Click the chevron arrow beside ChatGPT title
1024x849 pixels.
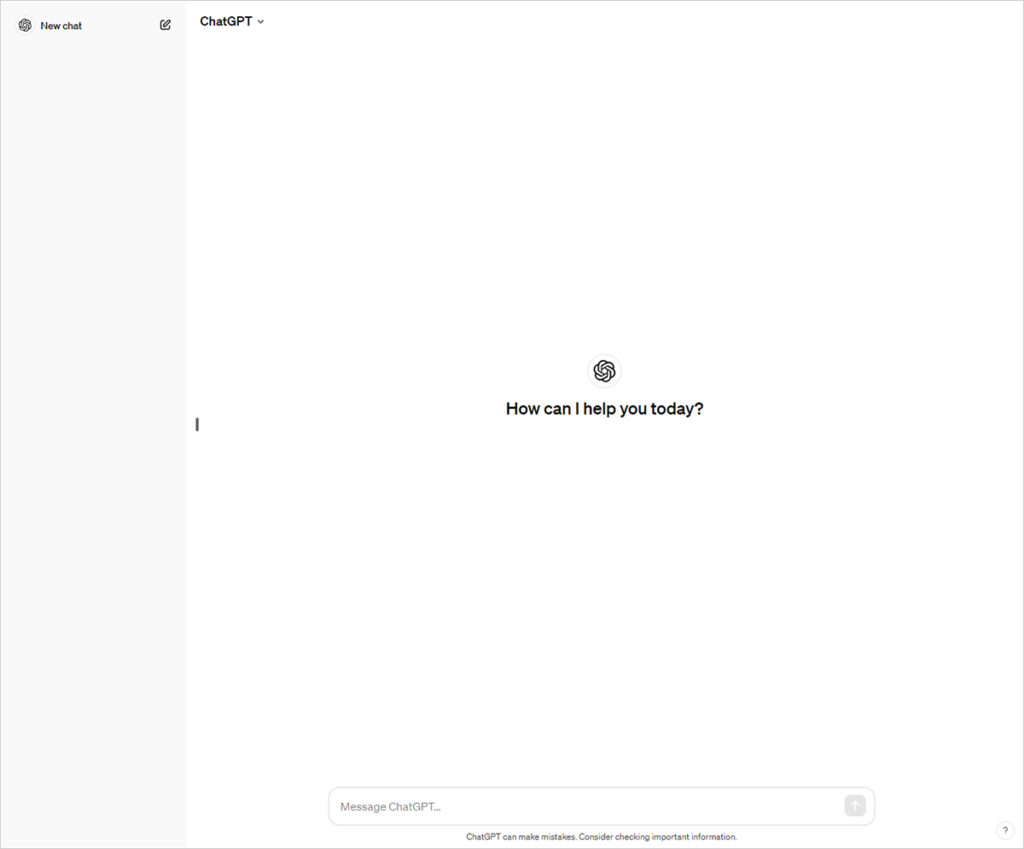click(x=261, y=21)
